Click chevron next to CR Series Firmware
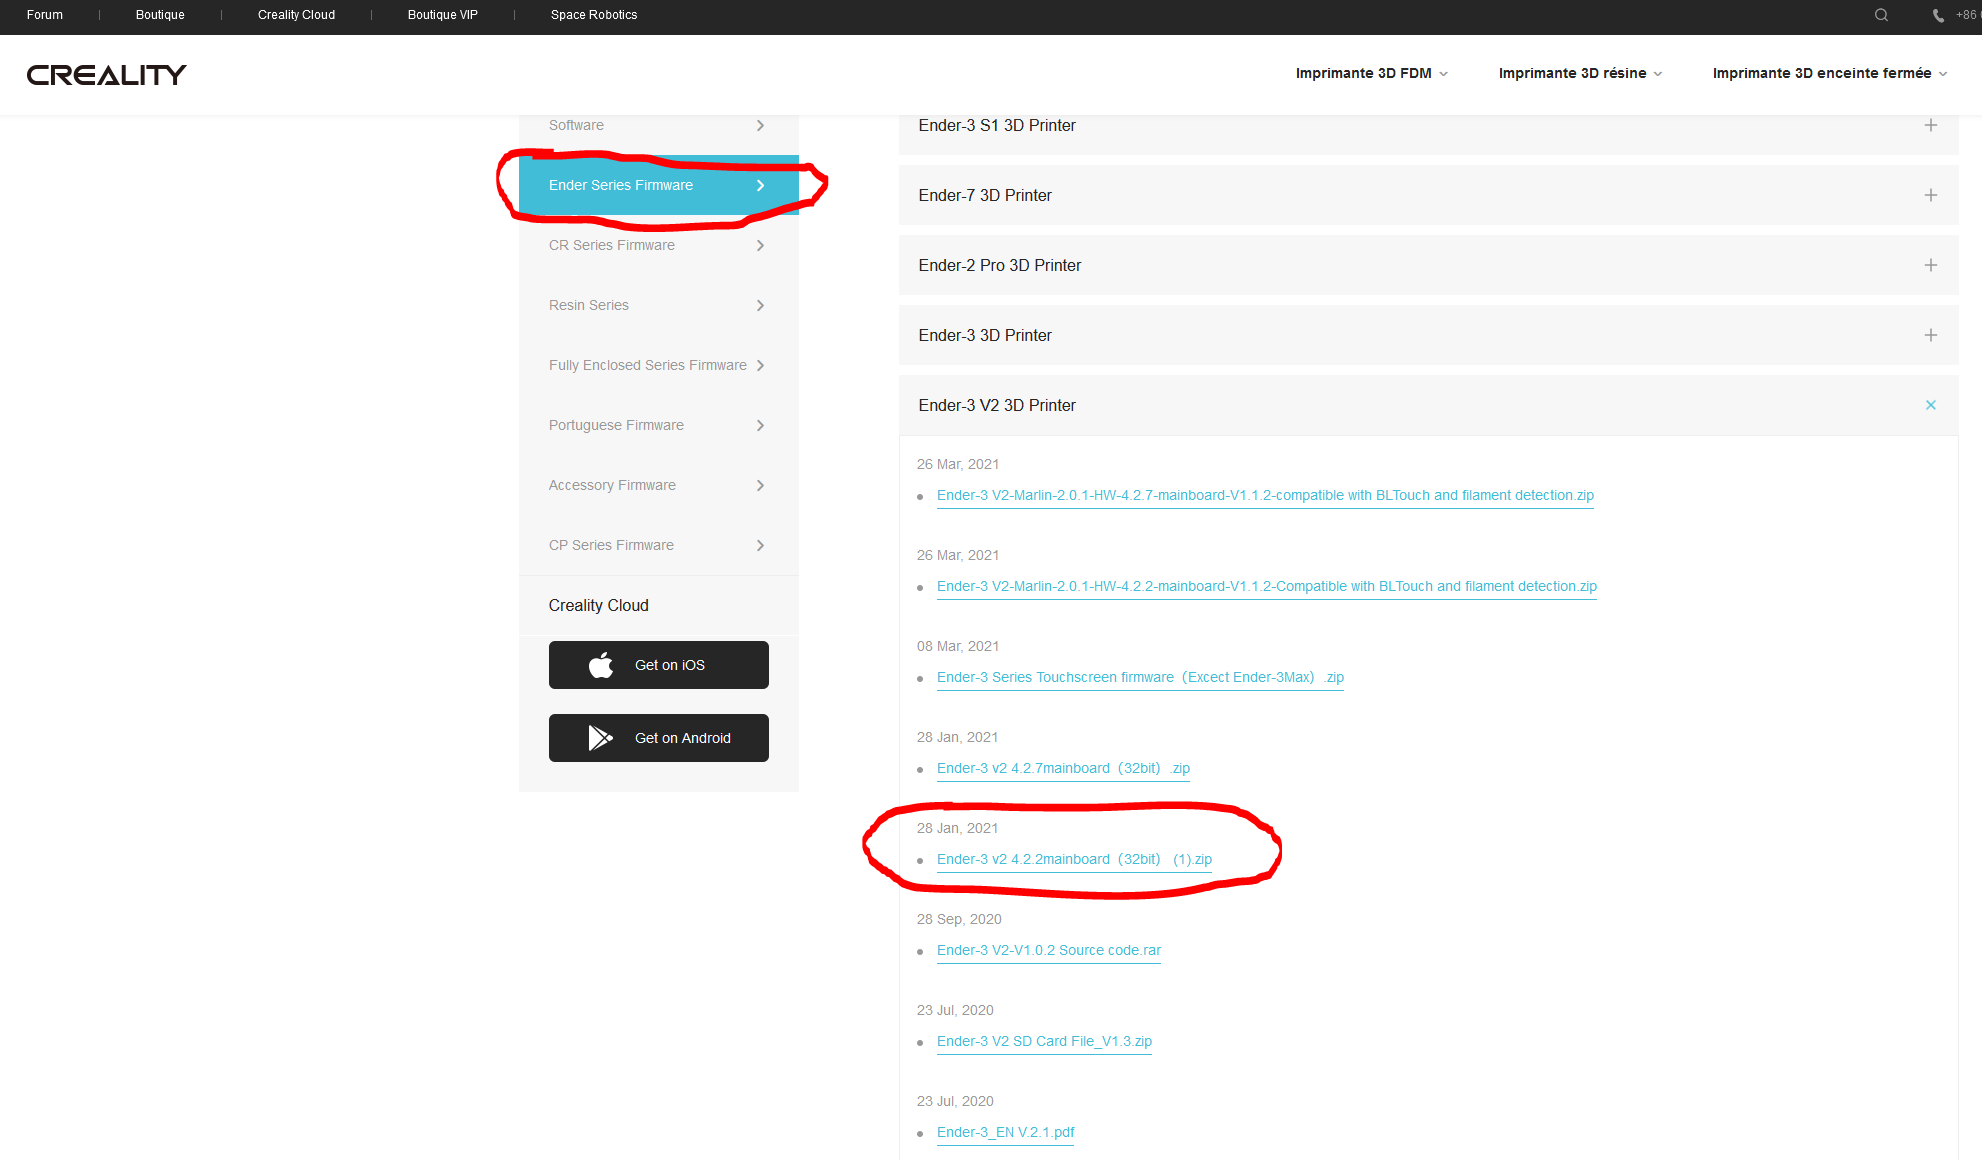Viewport: 1982px width, 1160px height. 760,245
